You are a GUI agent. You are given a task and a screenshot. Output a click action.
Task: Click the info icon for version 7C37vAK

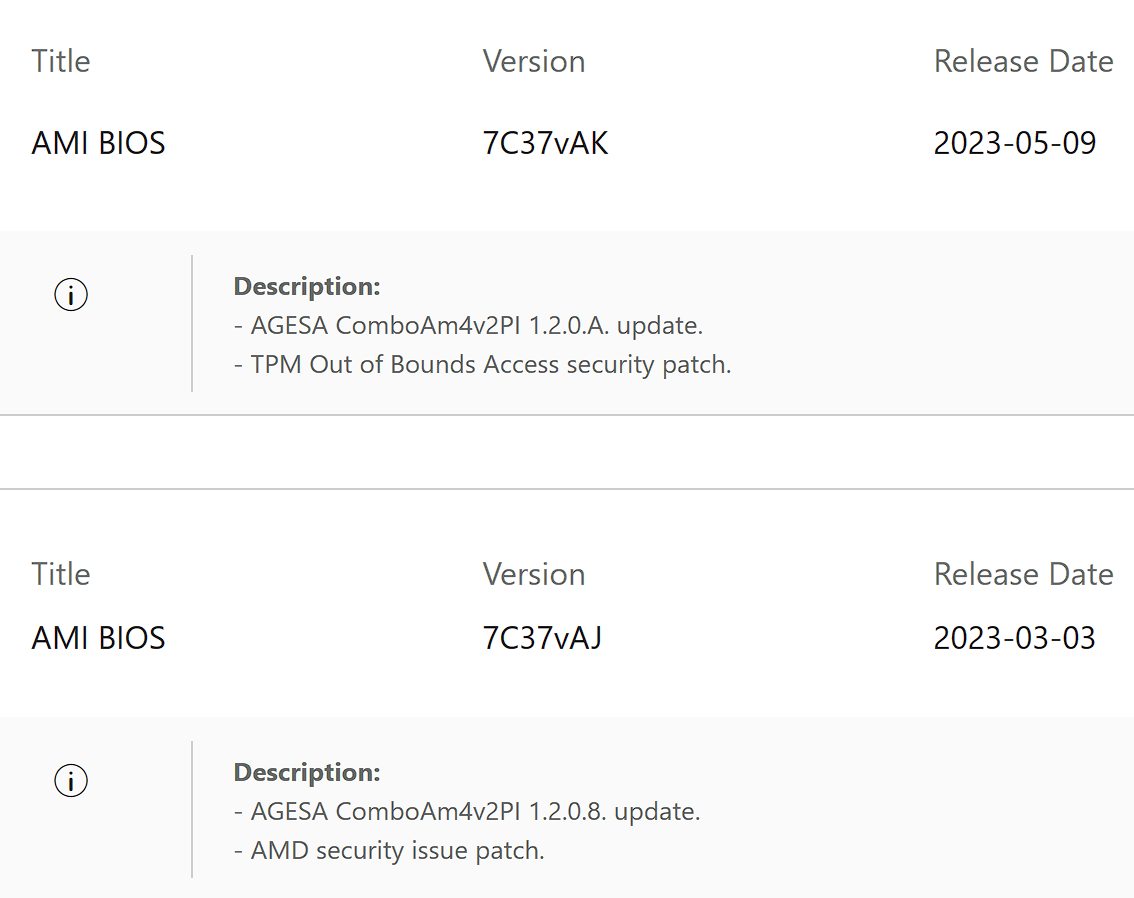click(x=71, y=295)
